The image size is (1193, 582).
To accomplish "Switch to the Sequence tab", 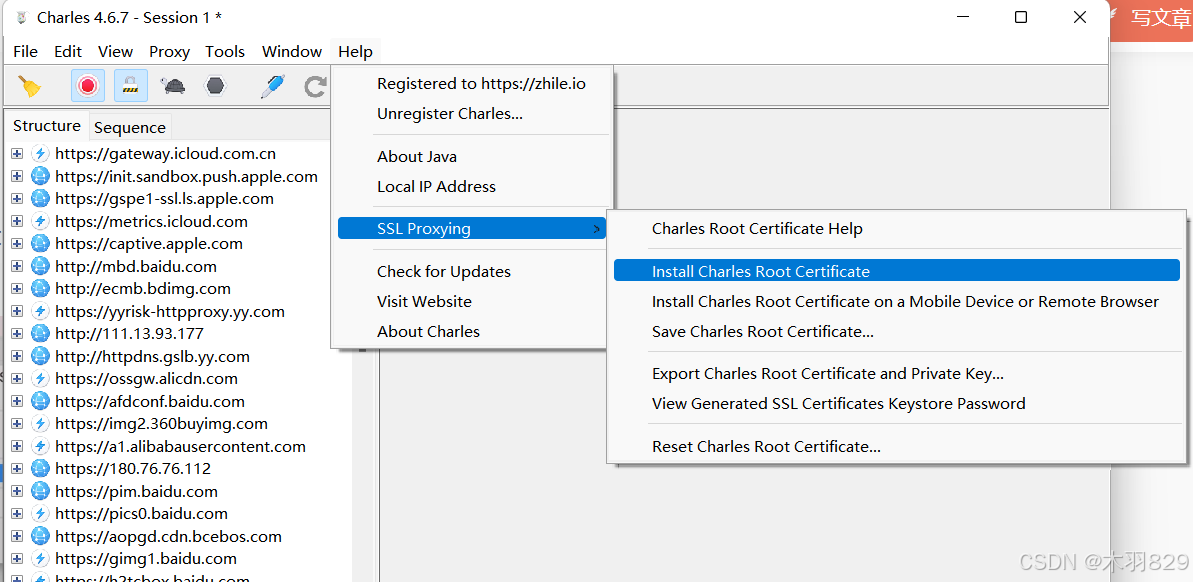I will coord(129,127).
